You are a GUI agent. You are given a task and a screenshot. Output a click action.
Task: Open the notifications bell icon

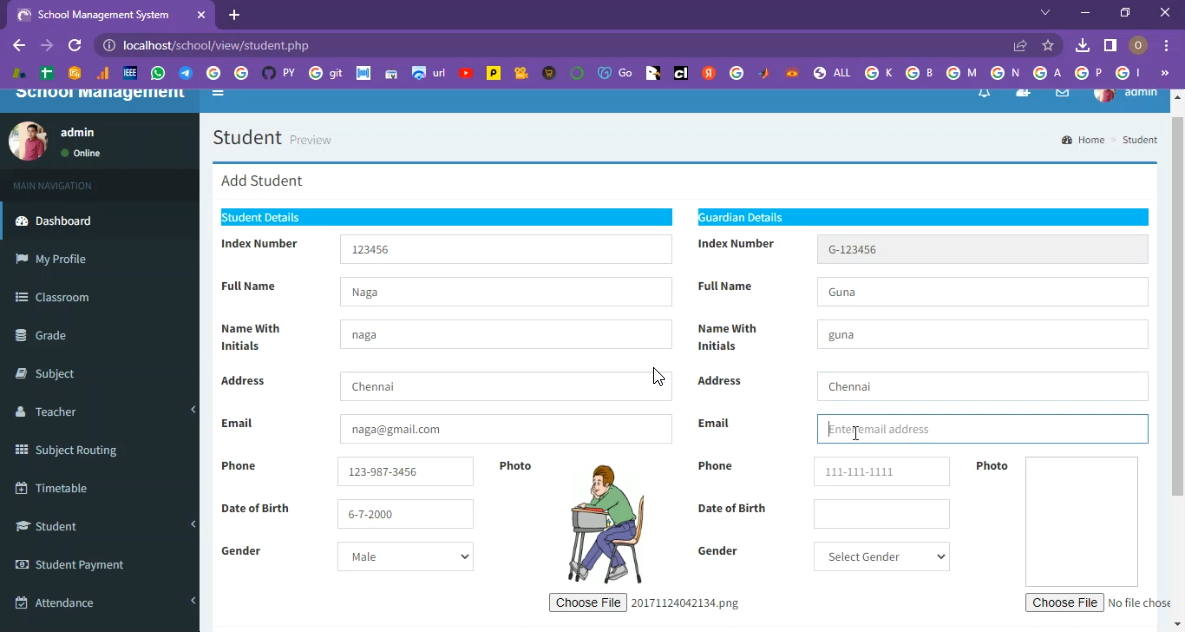984,93
